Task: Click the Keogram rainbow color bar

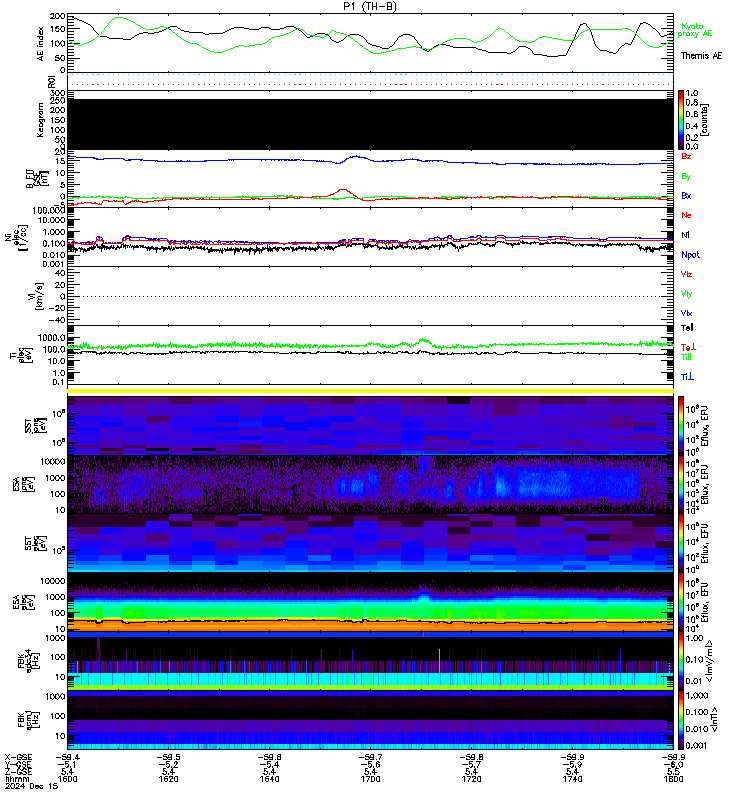Action: (x=681, y=120)
